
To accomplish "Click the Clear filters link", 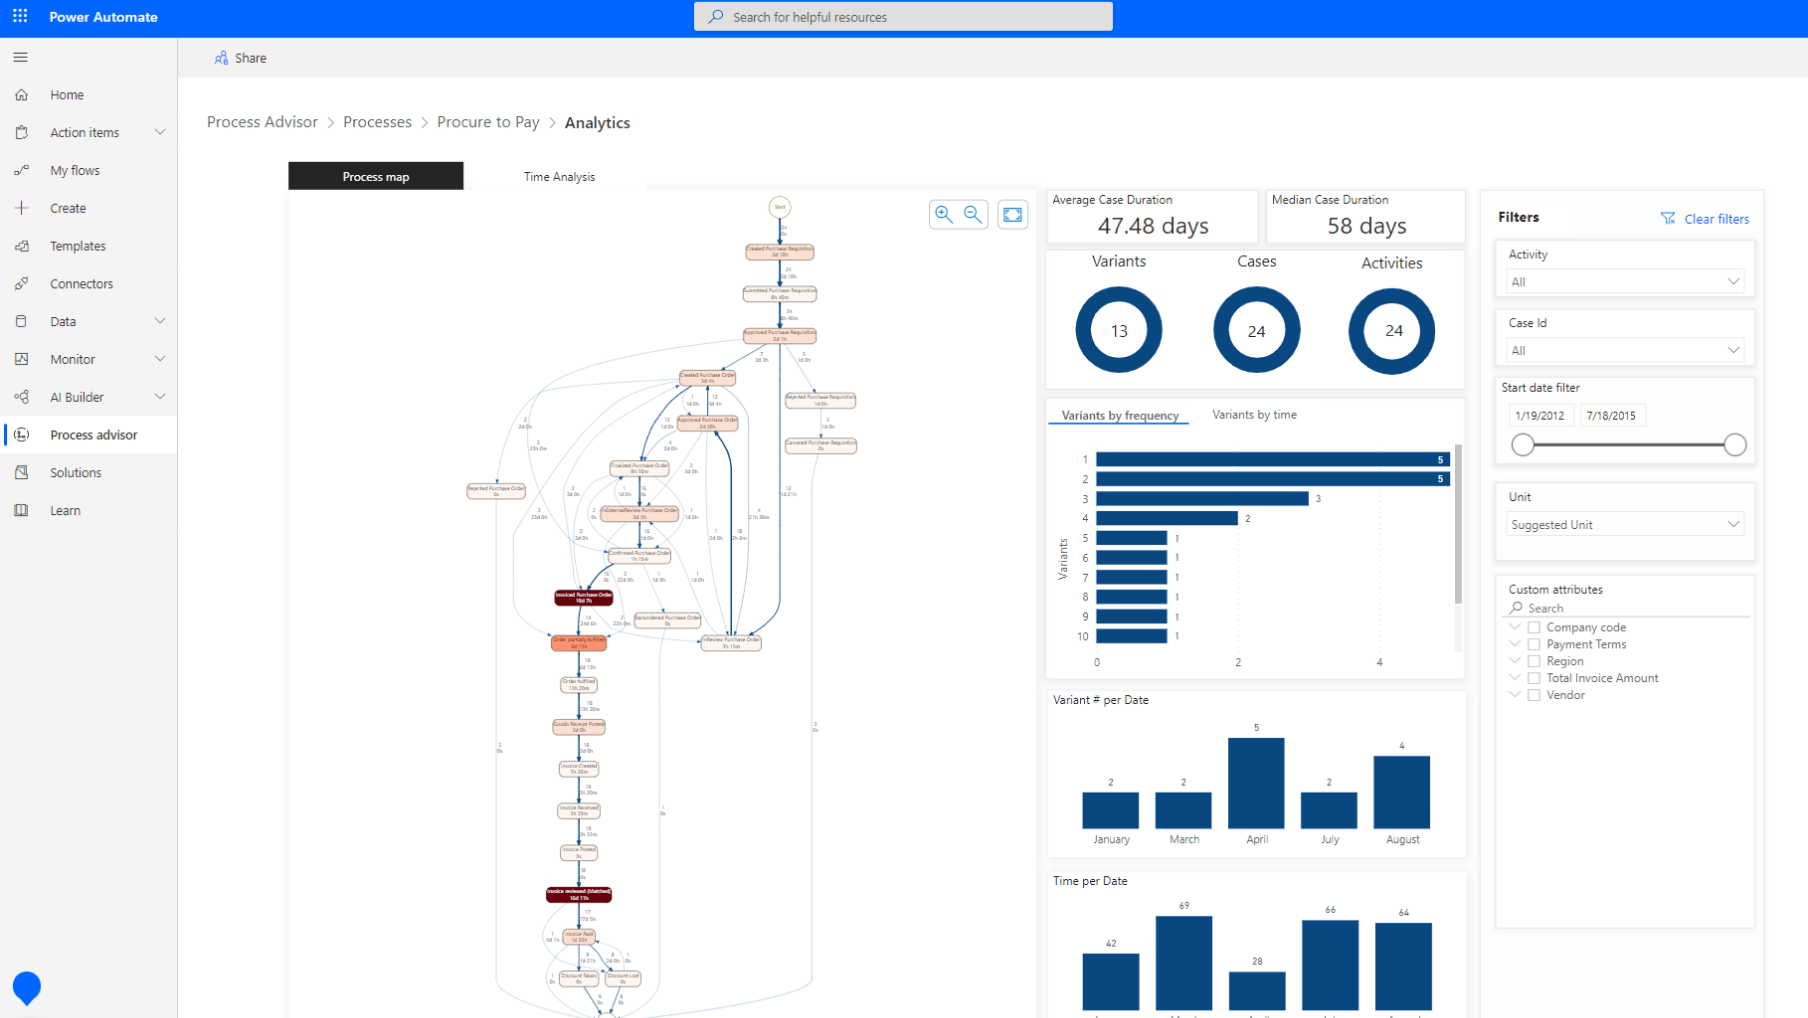I will tap(1705, 219).
